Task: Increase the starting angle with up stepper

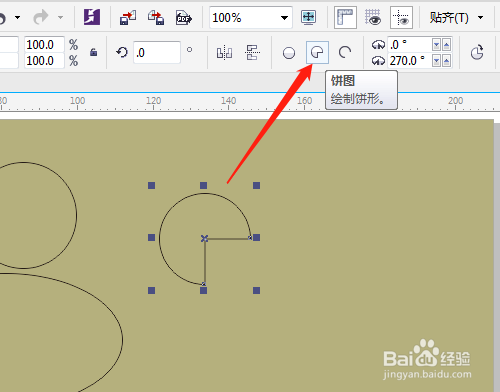Action: pyautogui.click(x=447, y=44)
